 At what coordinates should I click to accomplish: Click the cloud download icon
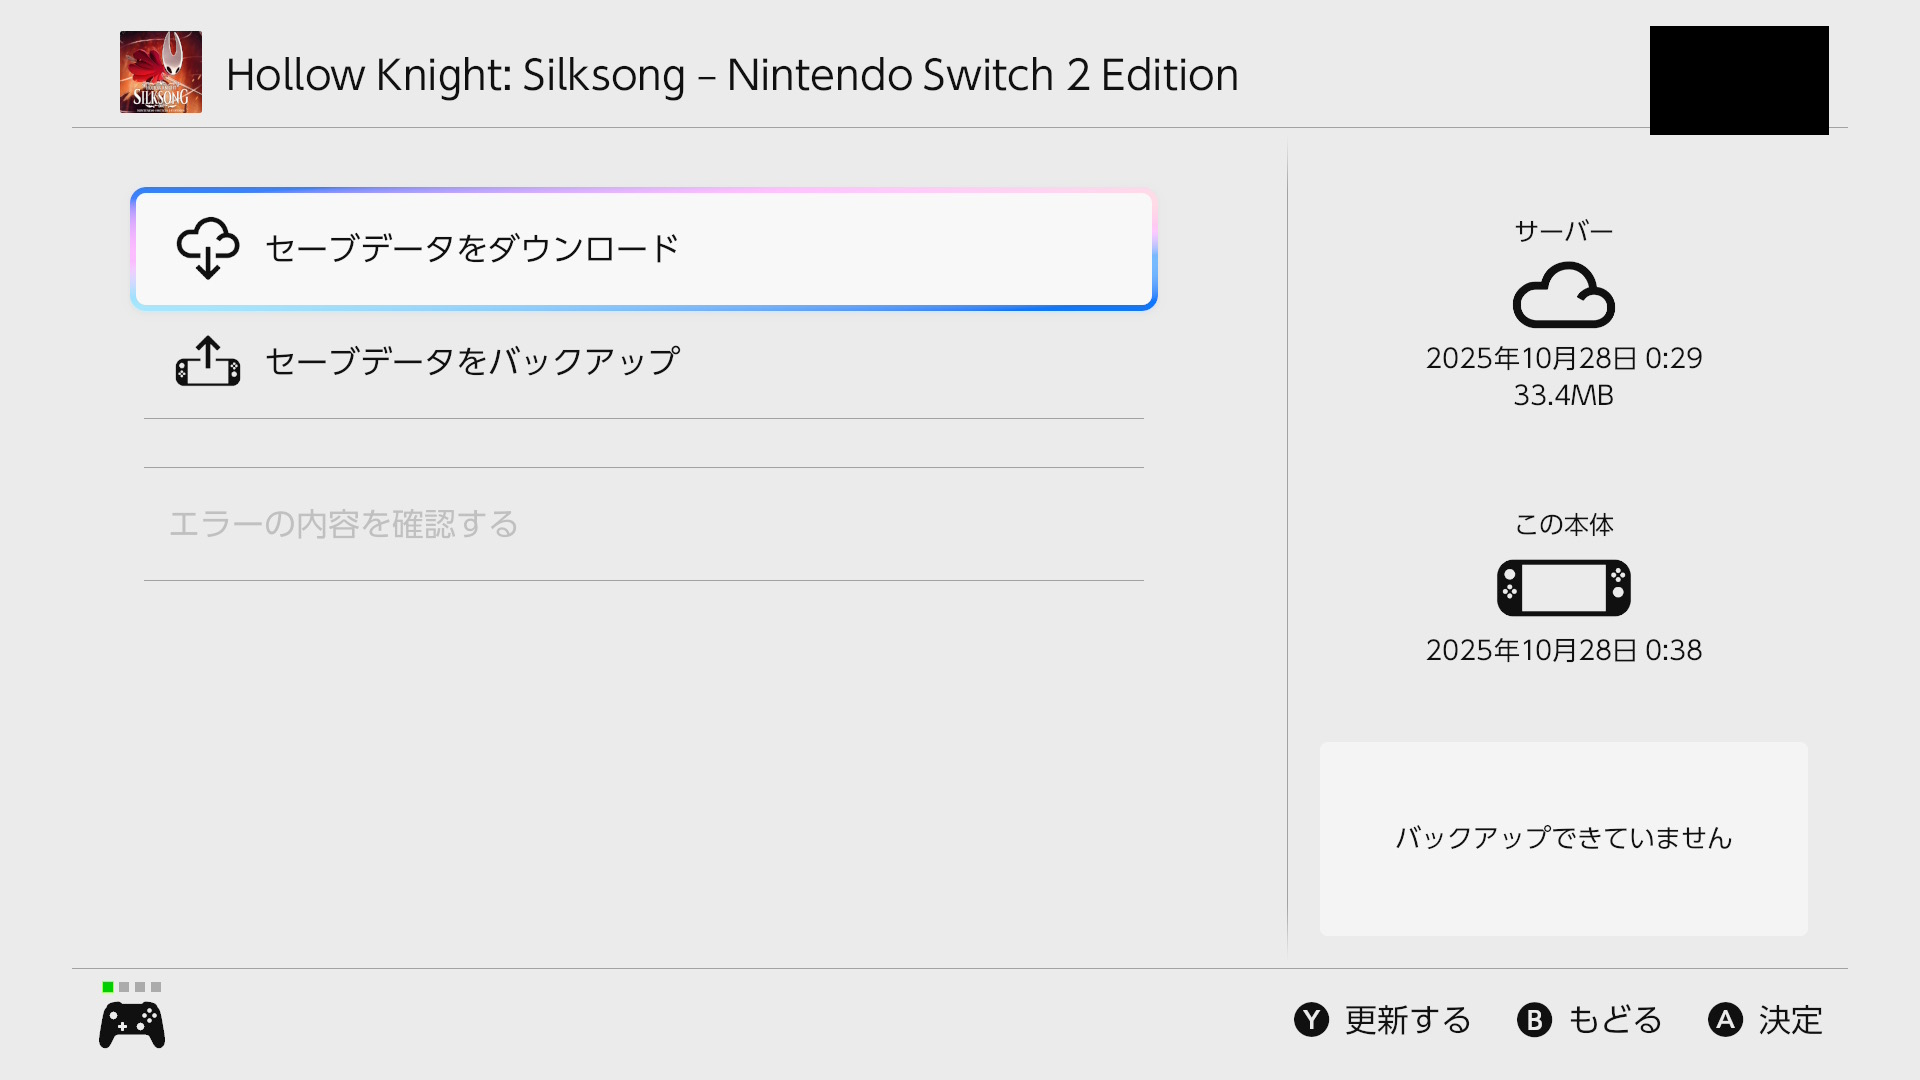click(x=207, y=248)
